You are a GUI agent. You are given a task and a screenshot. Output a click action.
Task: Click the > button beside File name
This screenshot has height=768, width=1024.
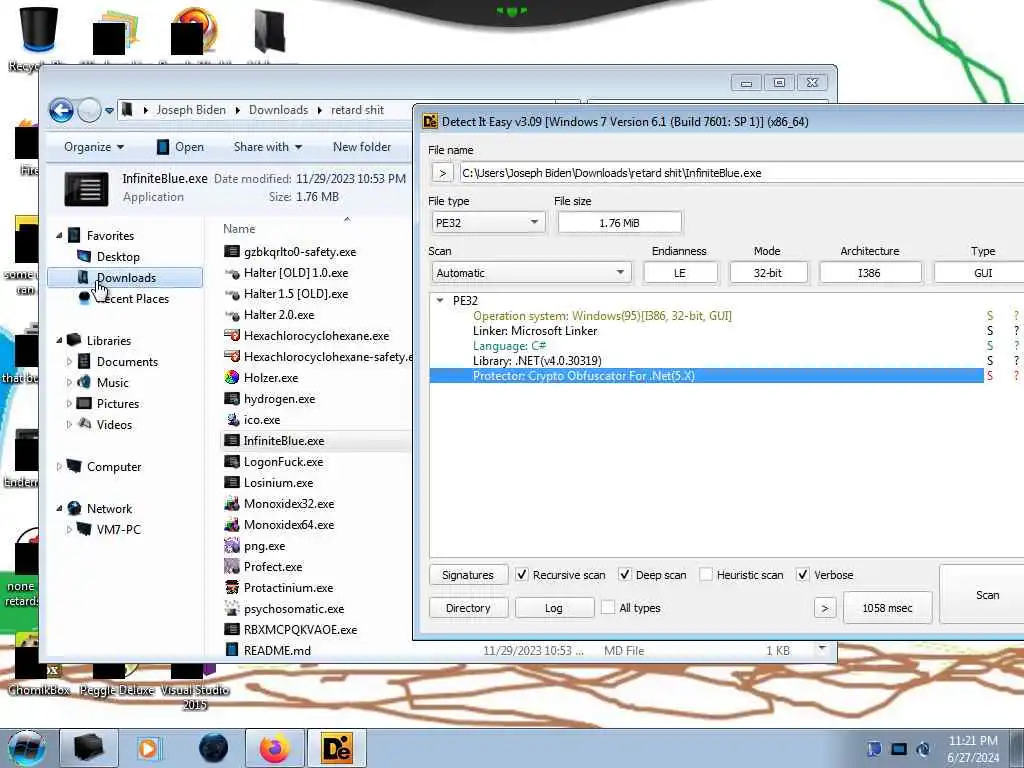pos(443,173)
